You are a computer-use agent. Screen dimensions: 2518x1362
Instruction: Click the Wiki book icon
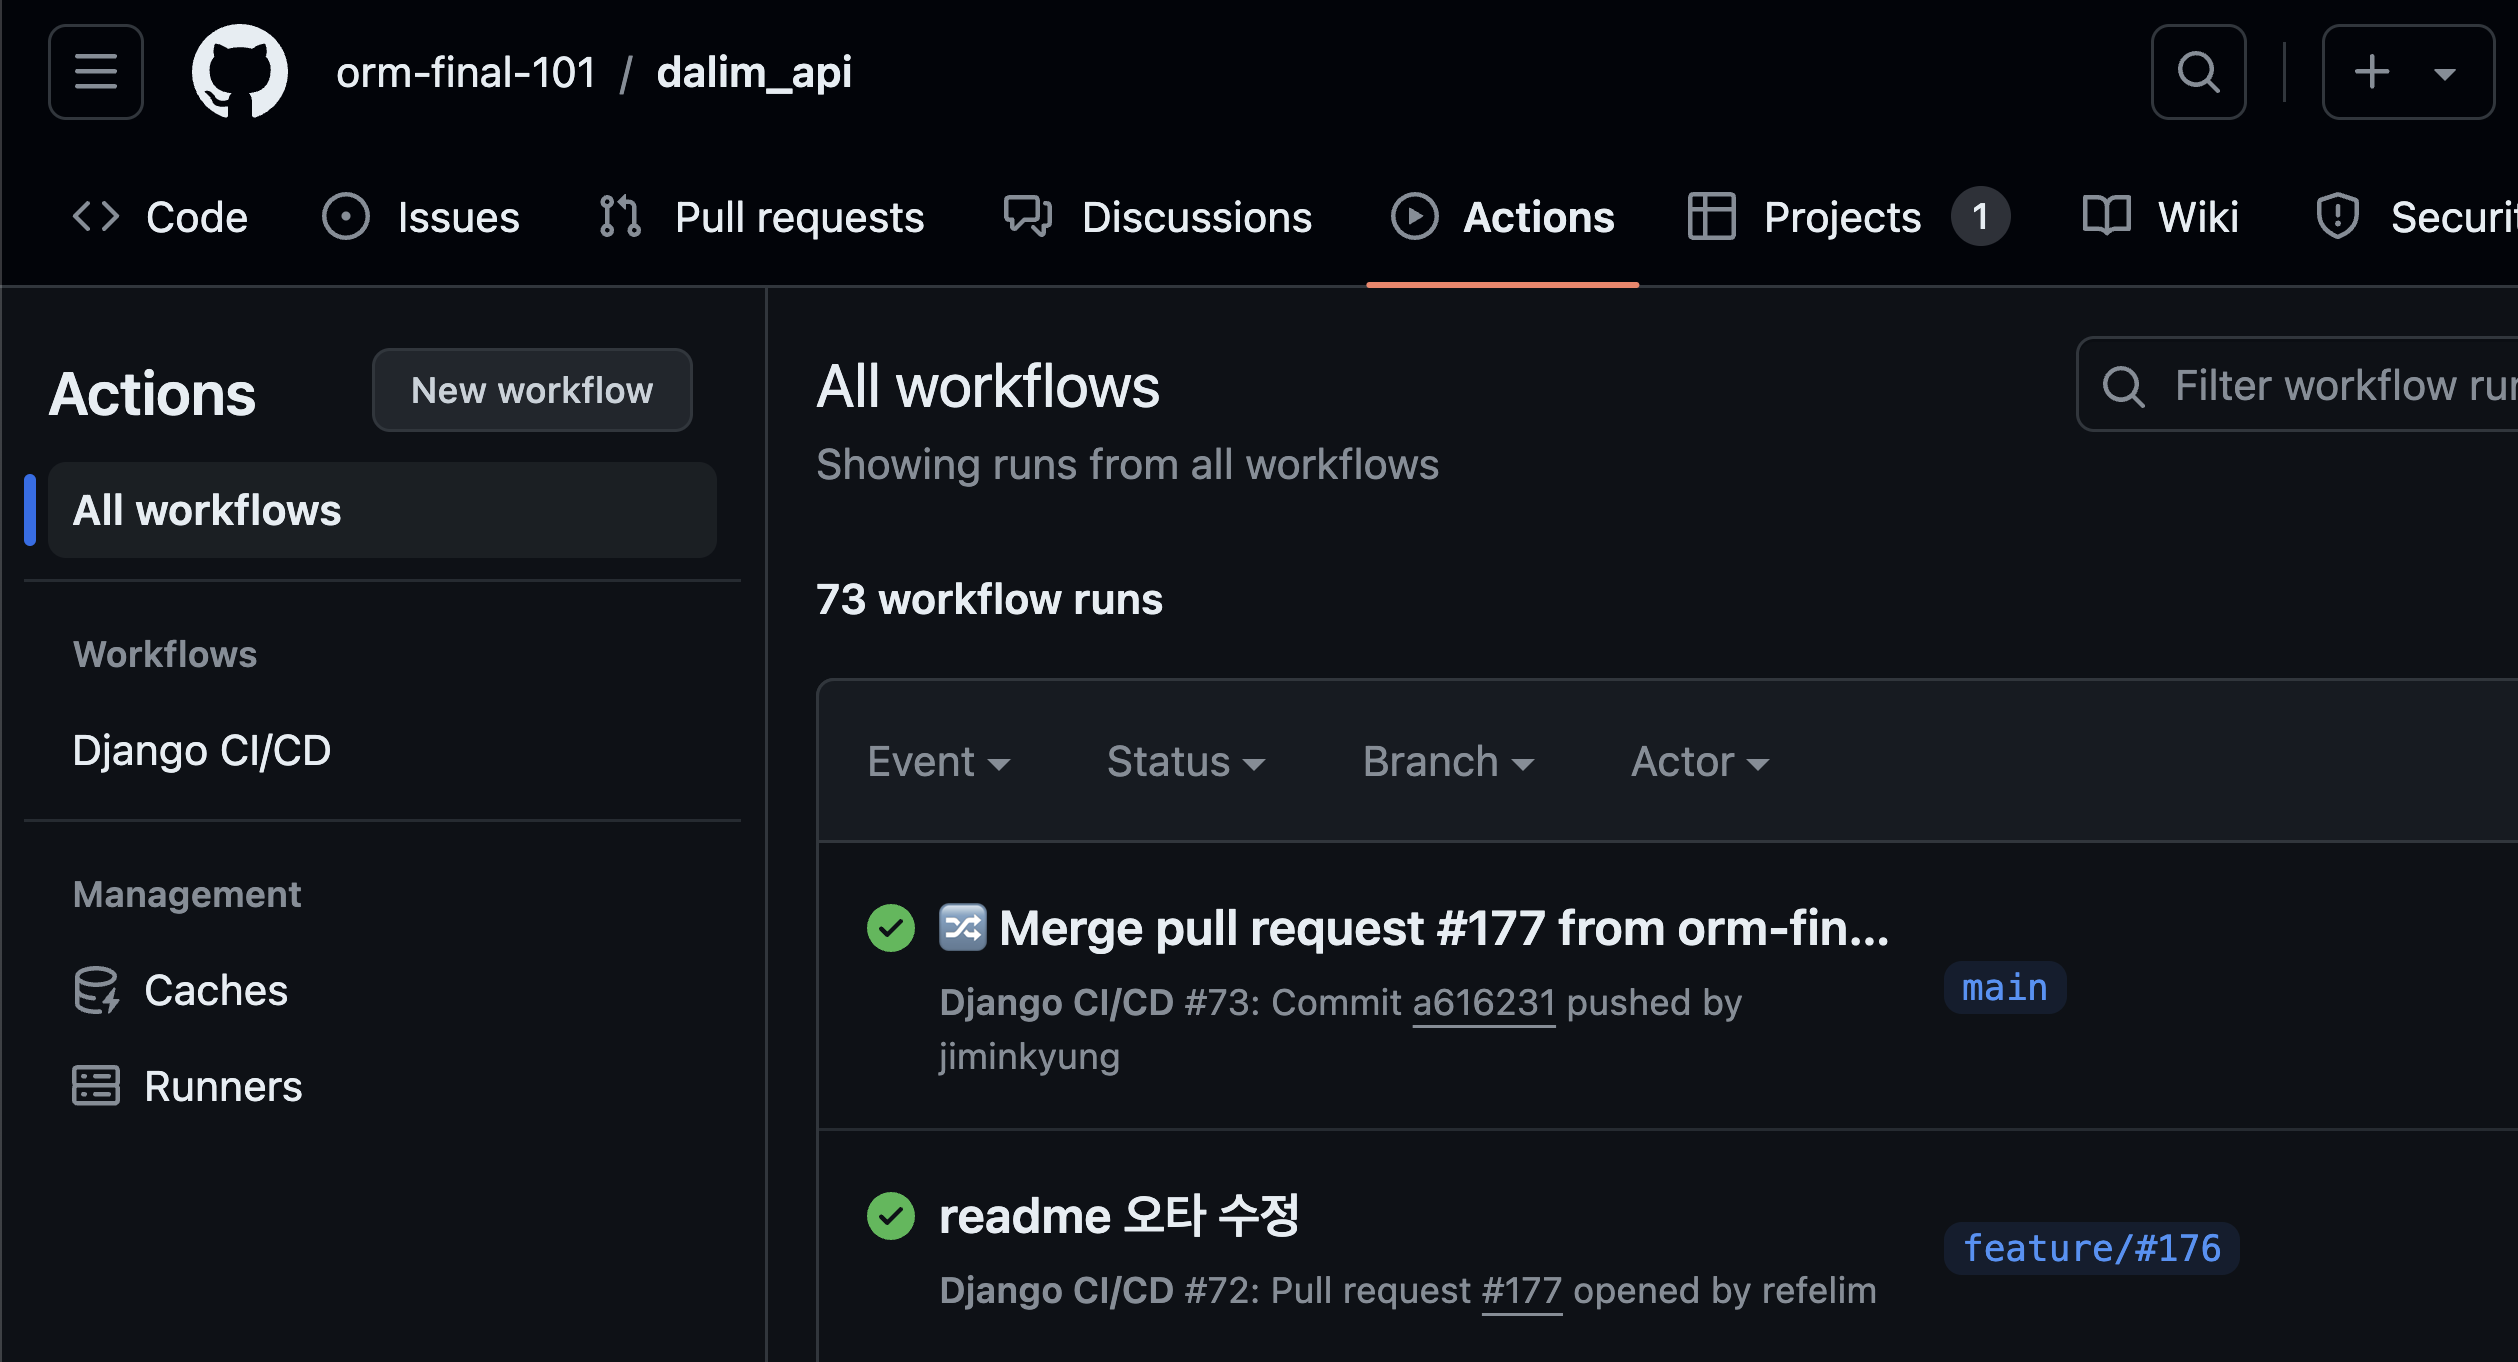[x=2106, y=216]
